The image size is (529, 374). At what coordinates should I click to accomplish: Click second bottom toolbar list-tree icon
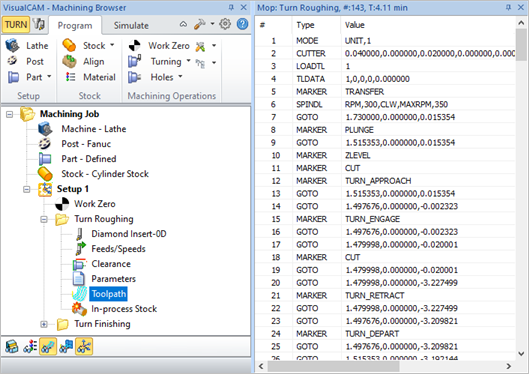(30, 346)
